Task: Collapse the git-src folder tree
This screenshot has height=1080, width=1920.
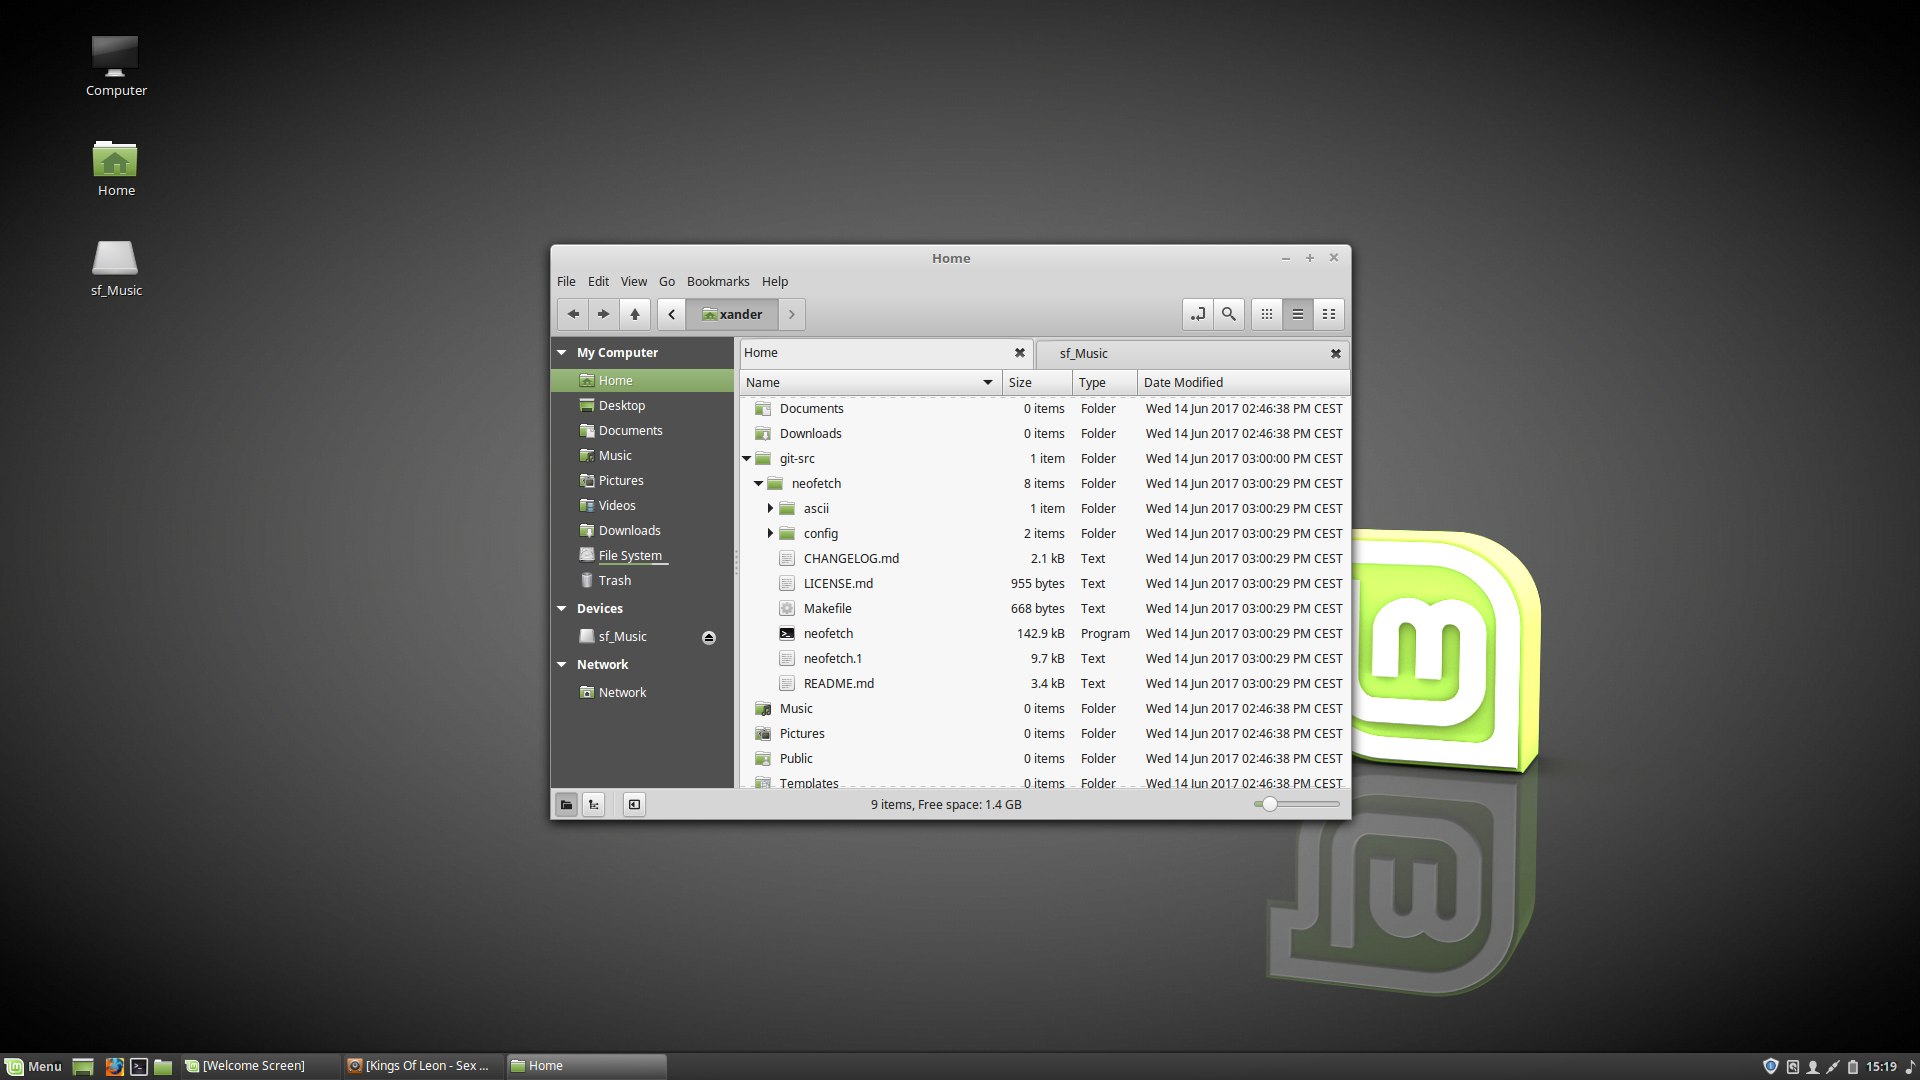Action: pos(747,459)
